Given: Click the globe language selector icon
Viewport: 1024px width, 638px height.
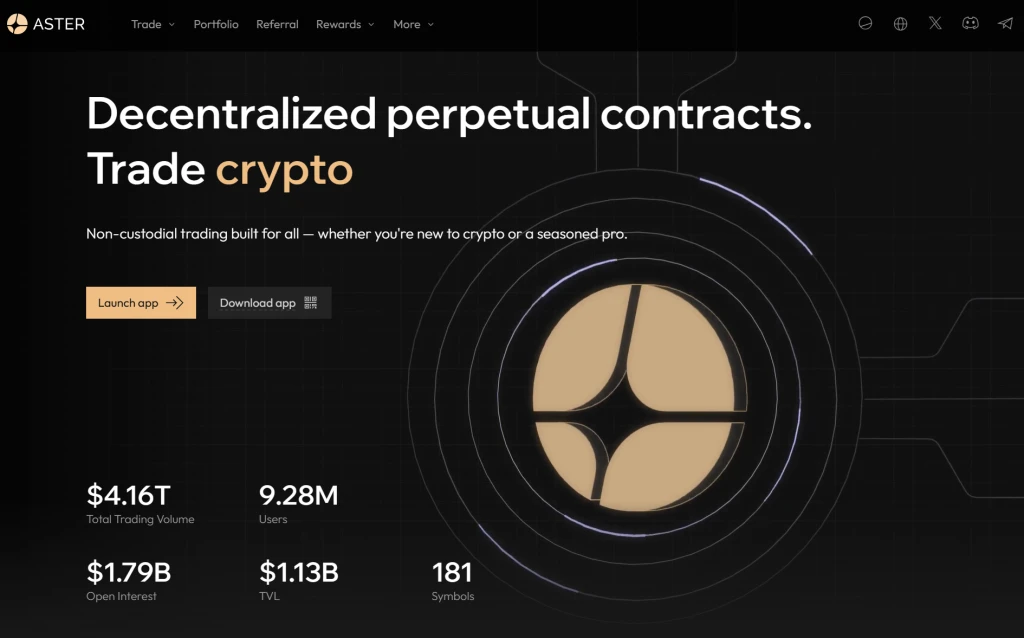Looking at the screenshot, I should [899, 23].
